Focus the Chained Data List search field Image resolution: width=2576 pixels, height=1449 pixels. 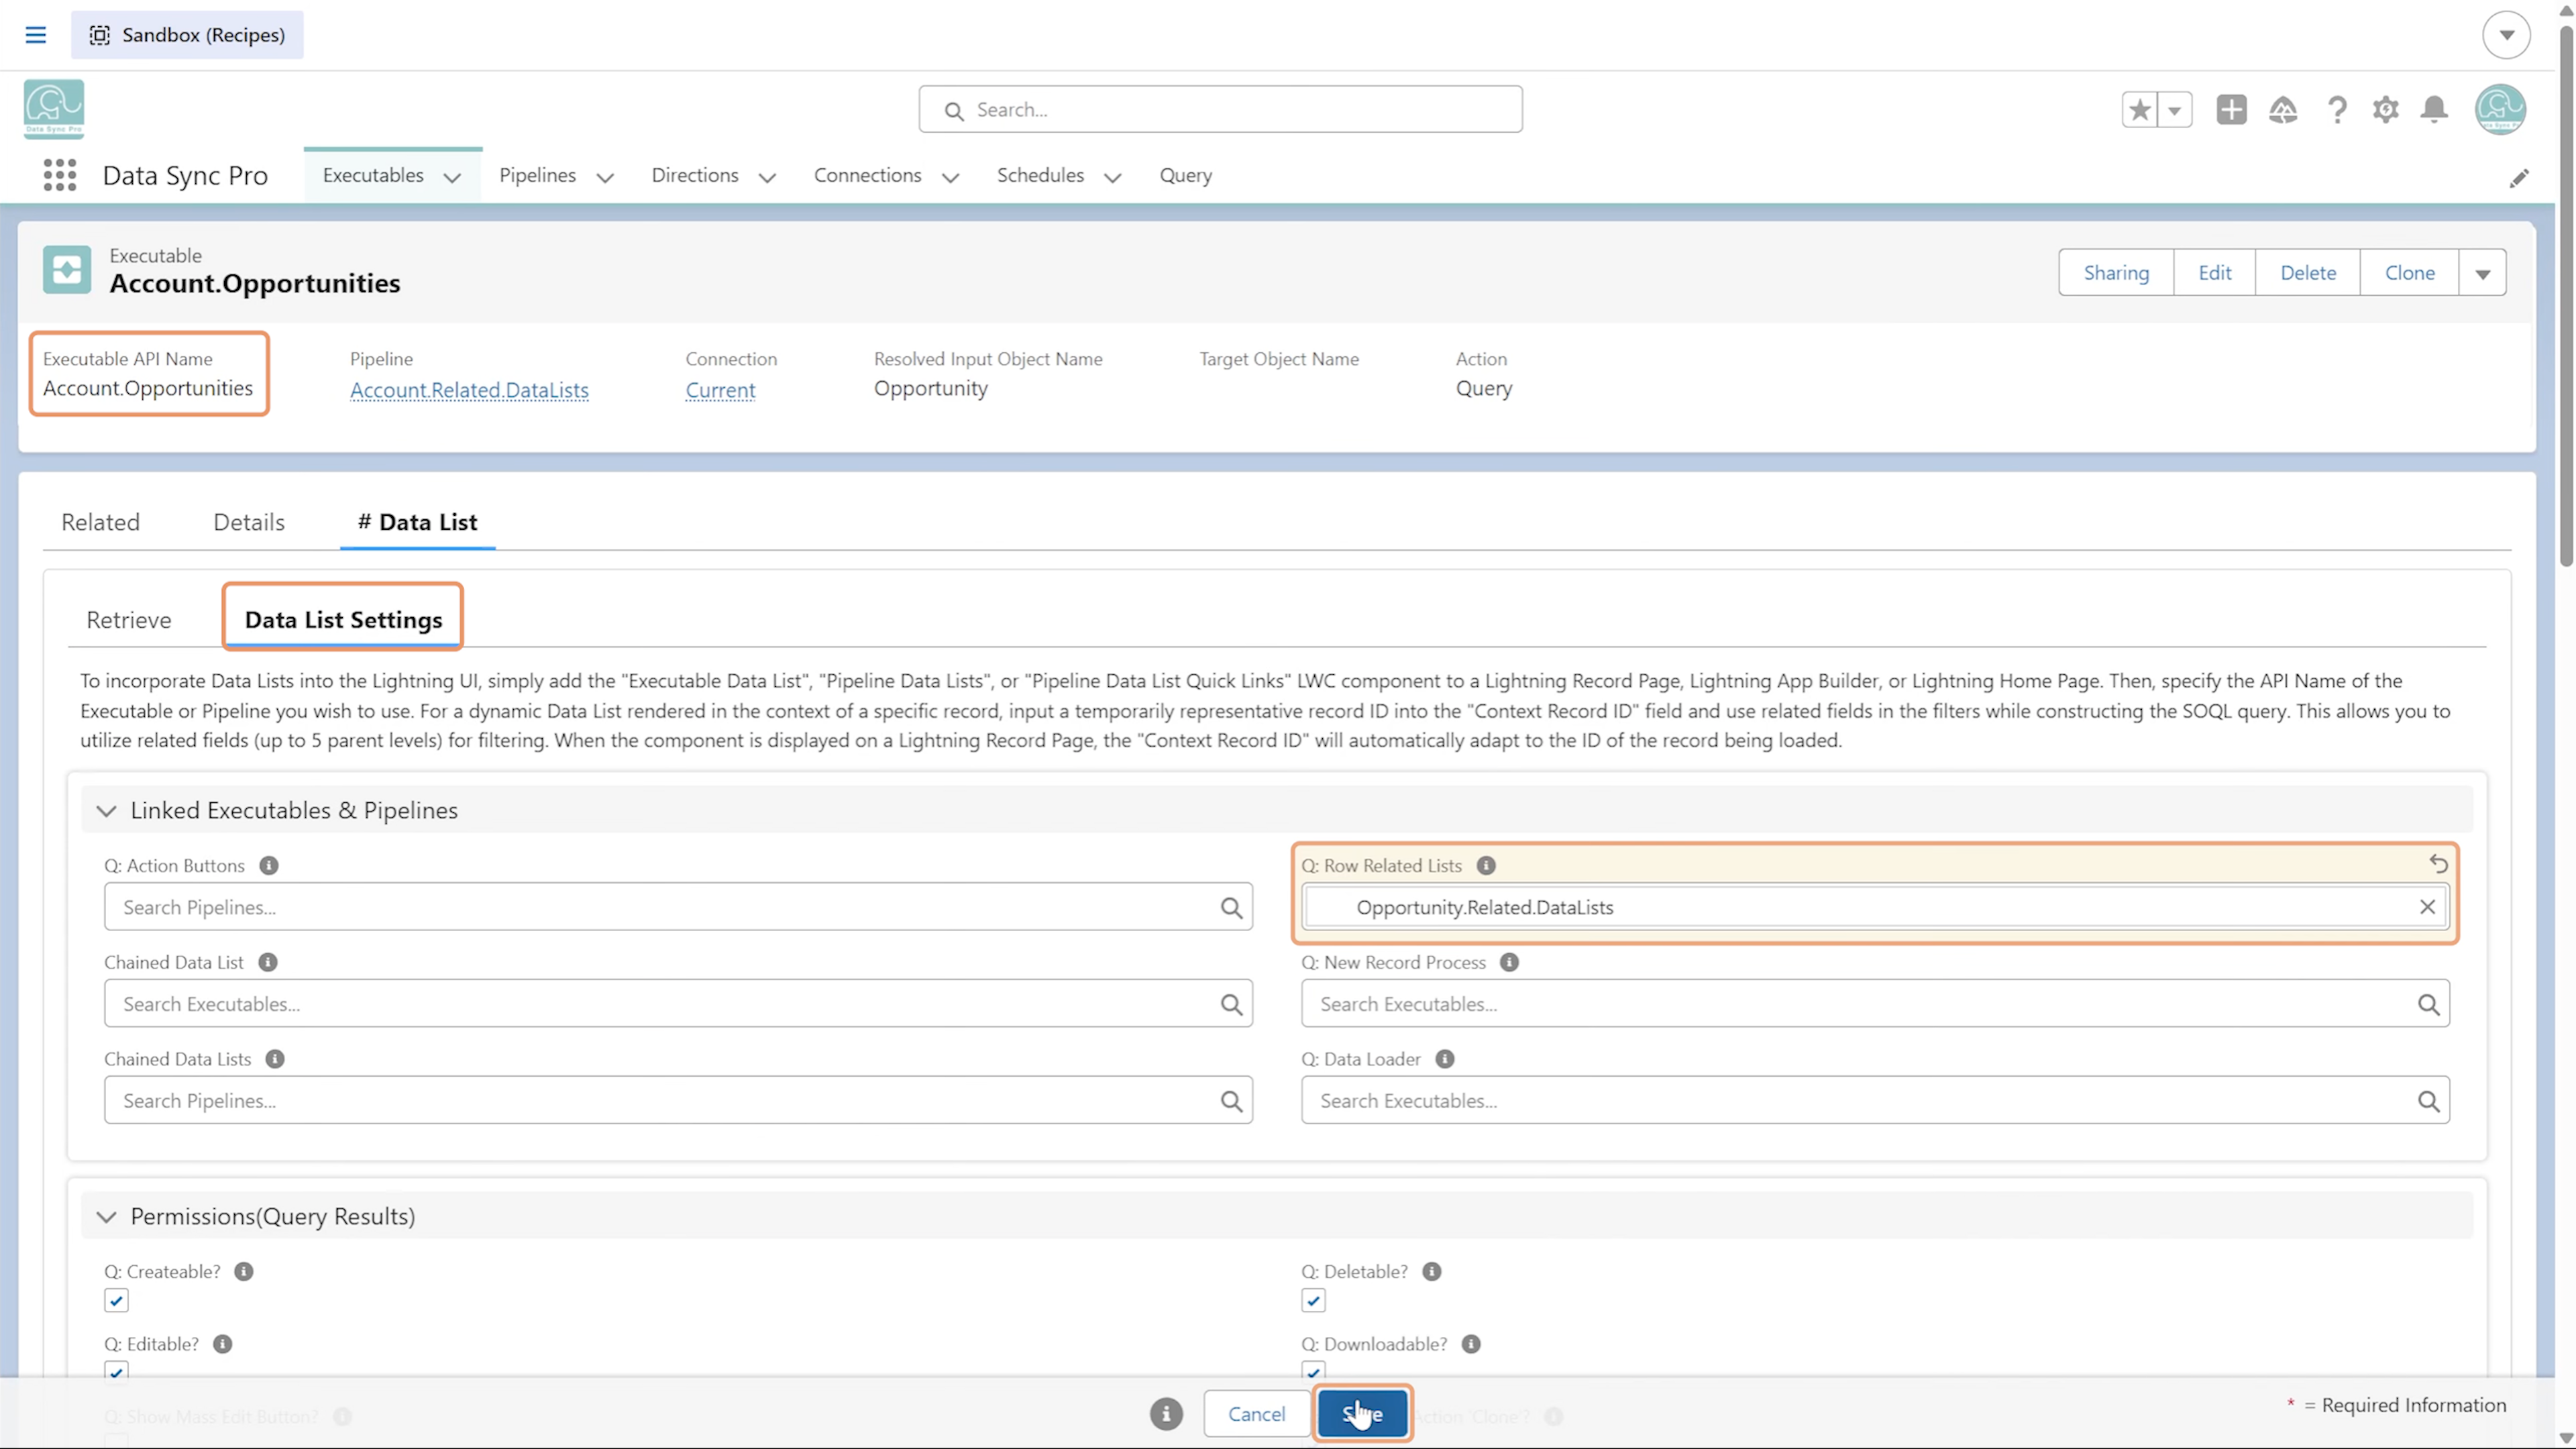pyautogui.click(x=678, y=1004)
